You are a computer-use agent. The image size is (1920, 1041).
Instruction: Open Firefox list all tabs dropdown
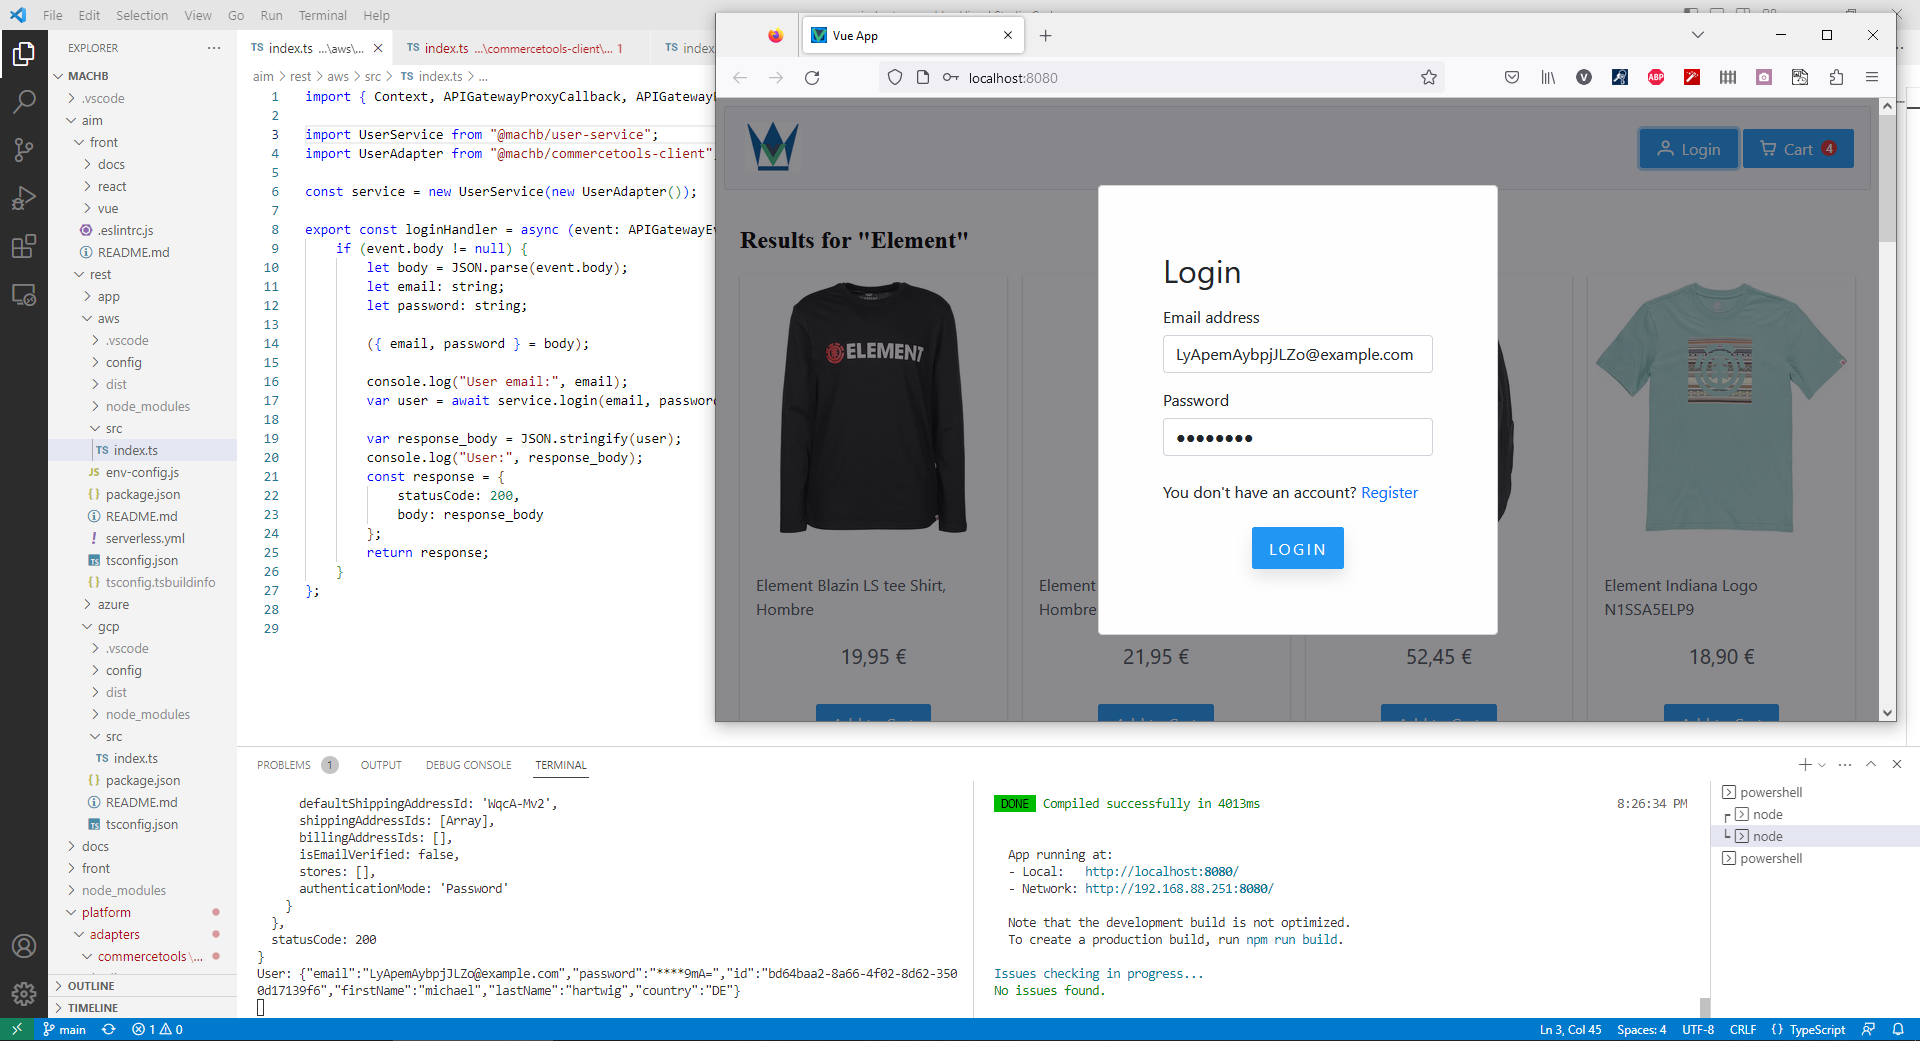pos(1698,36)
